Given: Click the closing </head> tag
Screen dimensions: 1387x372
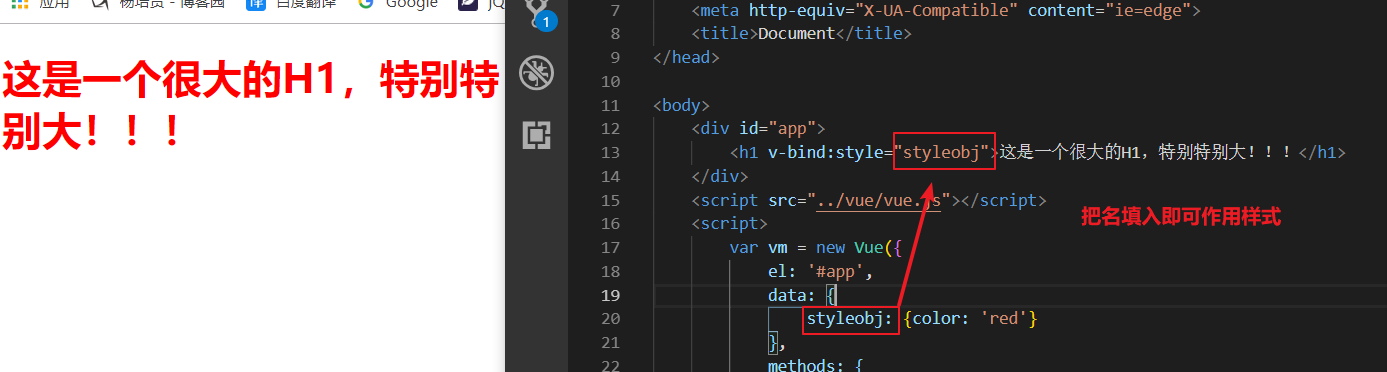Looking at the screenshot, I should (686, 58).
